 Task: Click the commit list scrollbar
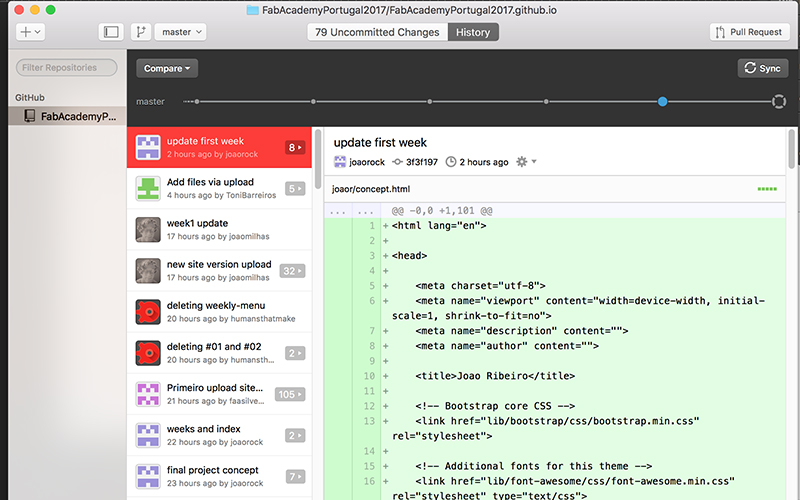click(318, 159)
